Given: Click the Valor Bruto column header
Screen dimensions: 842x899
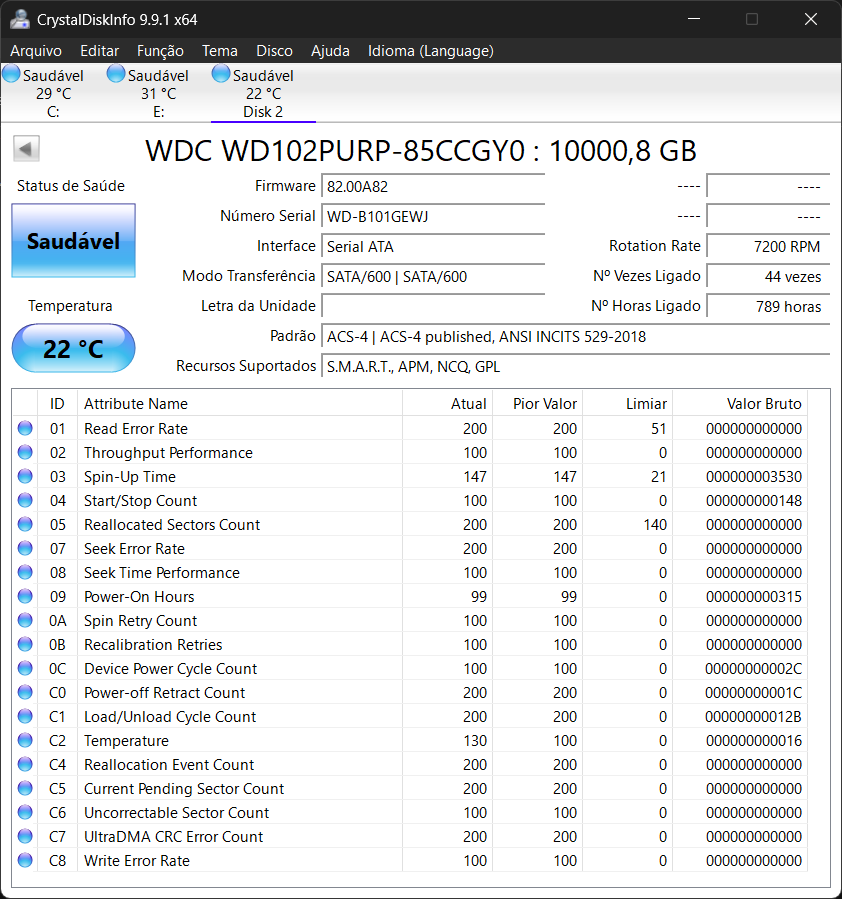Looking at the screenshot, I should 740,403.
